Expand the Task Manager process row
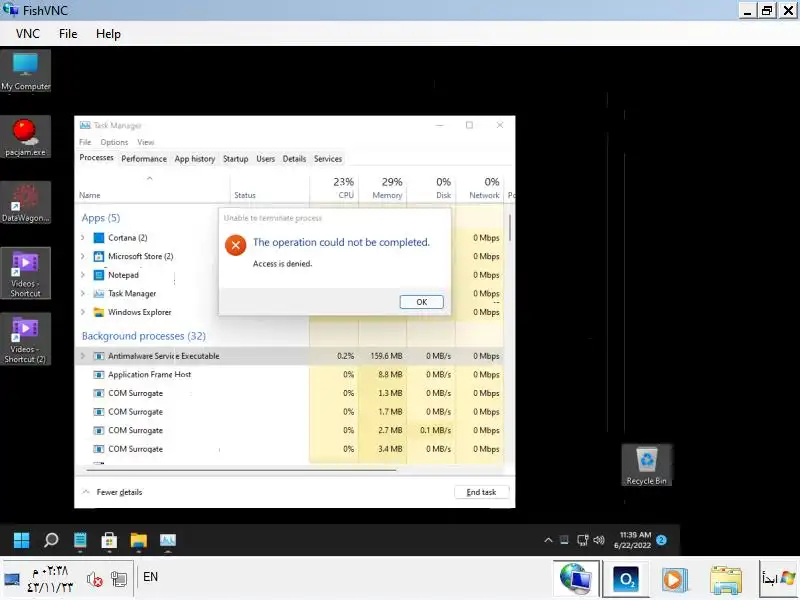The height and width of the screenshot is (600, 800). [83, 293]
